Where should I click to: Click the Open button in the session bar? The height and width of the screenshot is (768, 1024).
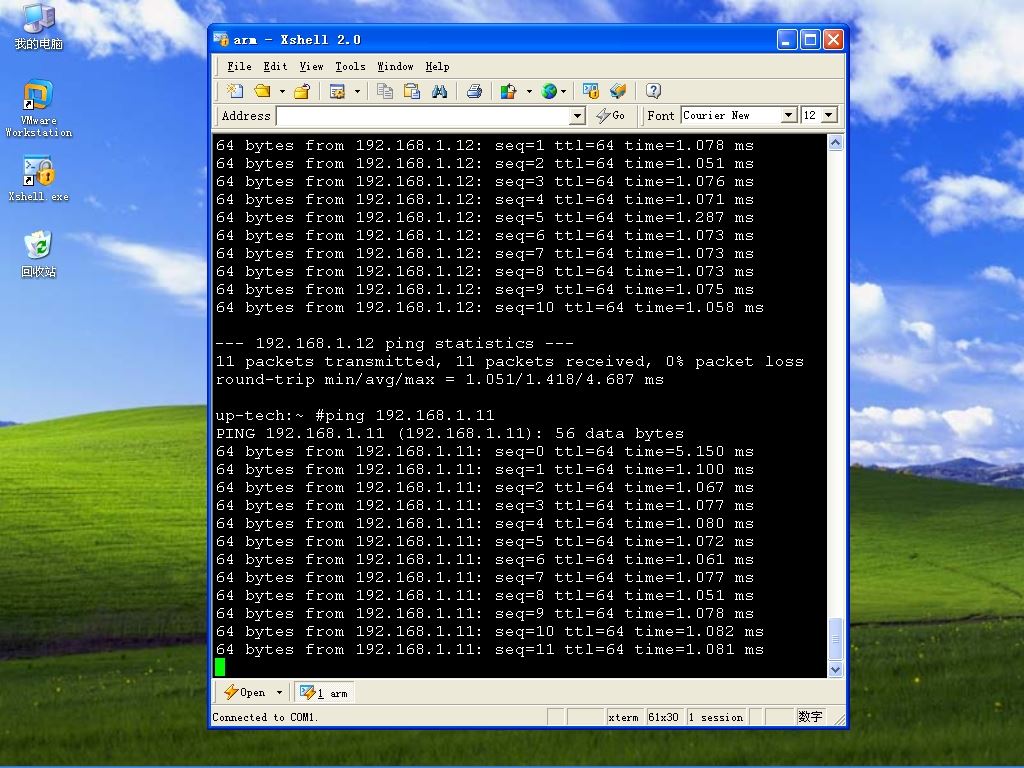[x=244, y=692]
